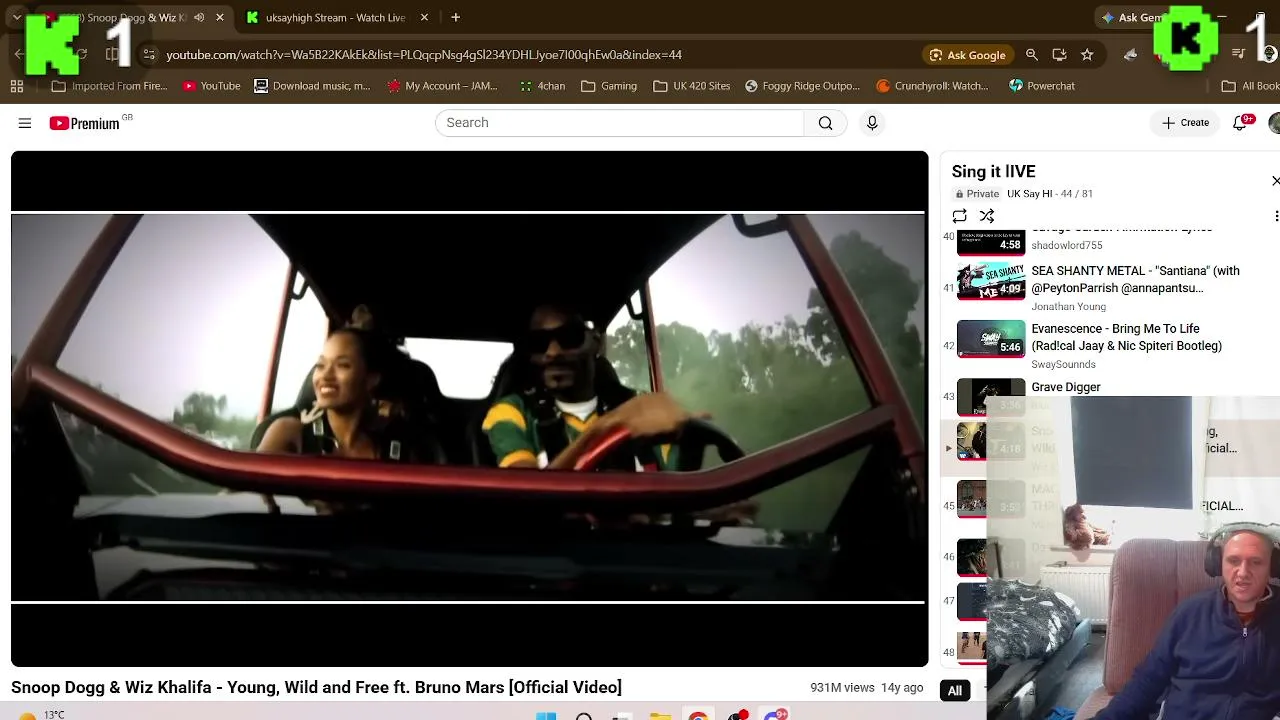1280x720 pixels.
Task: Click the SwaySounnds channel name
Action: tap(1063, 365)
